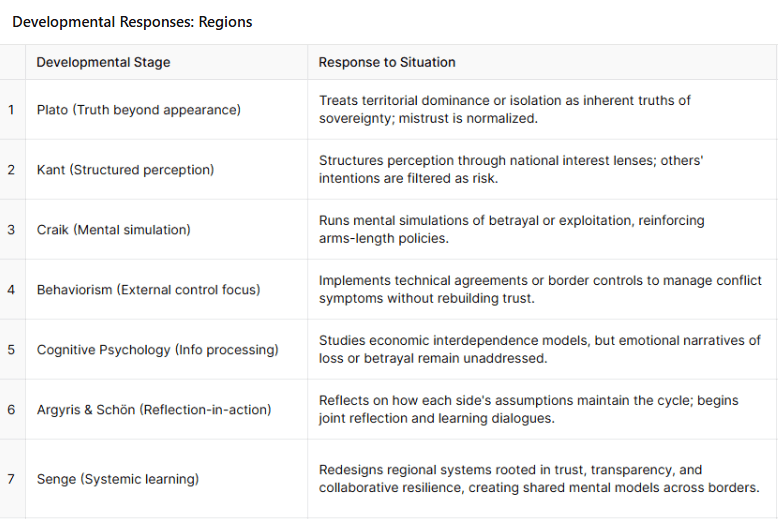778x519 pixels.
Task: Click row number 4
Action: tap(11, 290)
